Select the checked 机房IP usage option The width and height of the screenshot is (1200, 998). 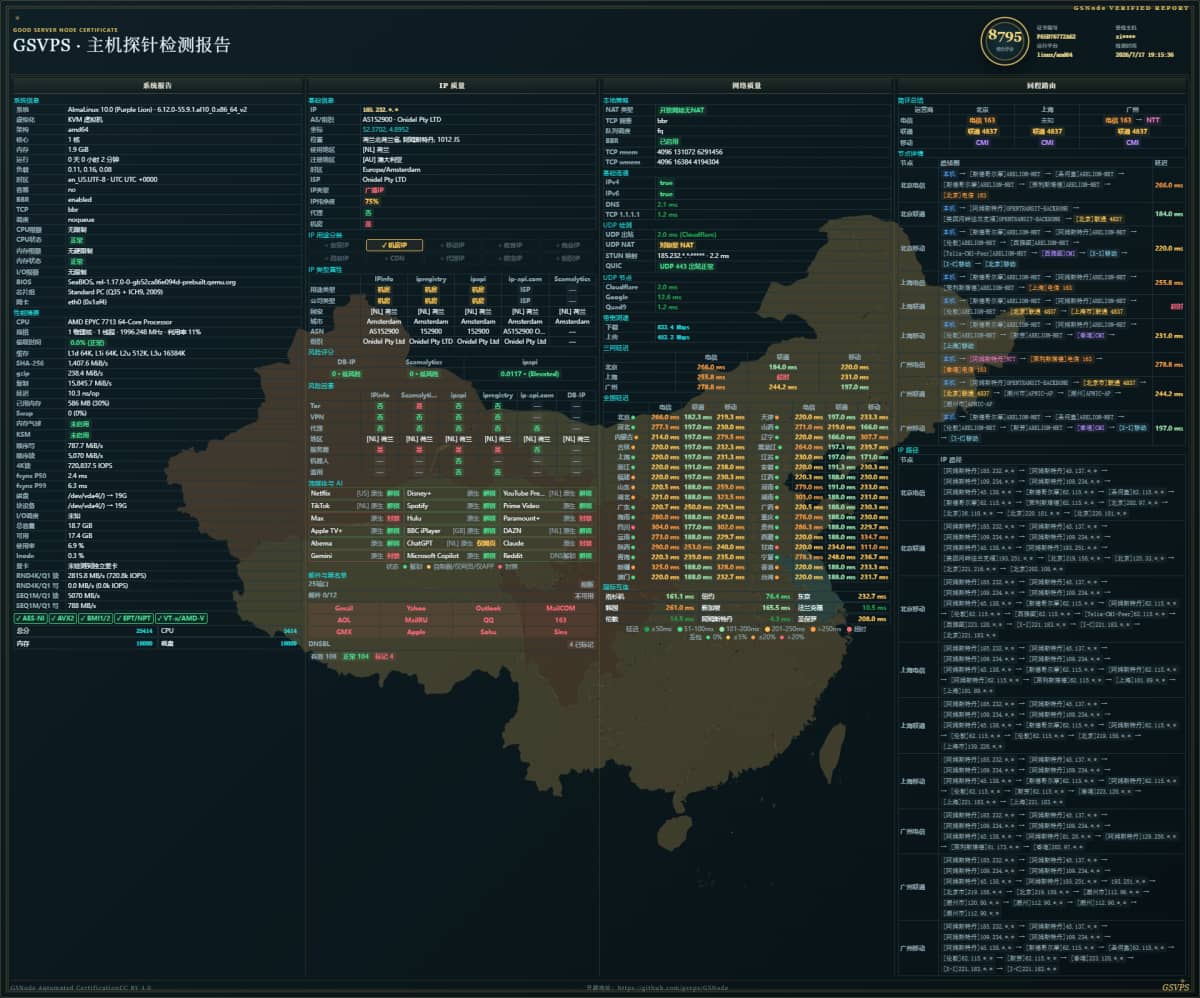394,245
